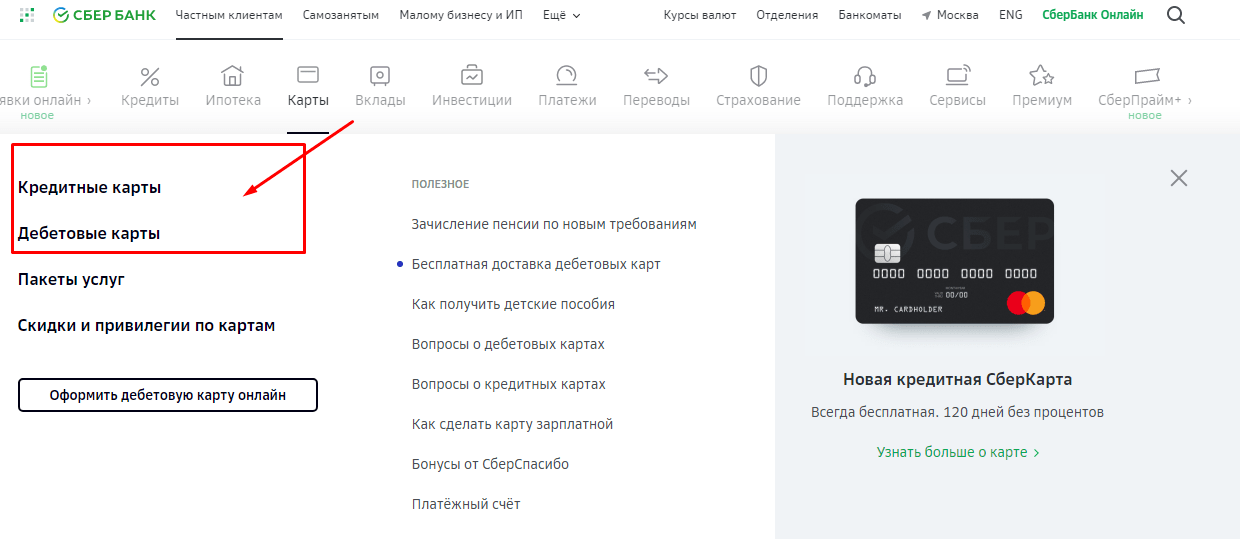This screenshot has width=1240, height=539.
Task: Open Малому бизнесу и ИП tab
Action: pyautogui.click(x=461, y=15)
